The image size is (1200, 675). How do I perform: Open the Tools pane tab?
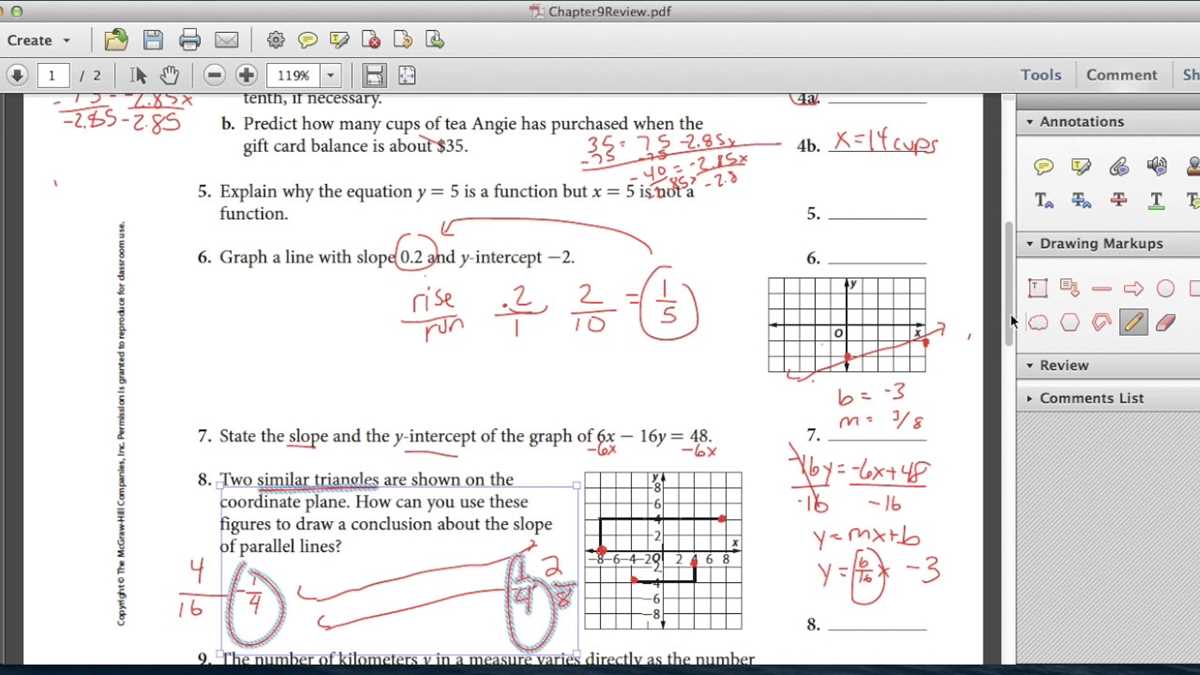click(1041, 75)
